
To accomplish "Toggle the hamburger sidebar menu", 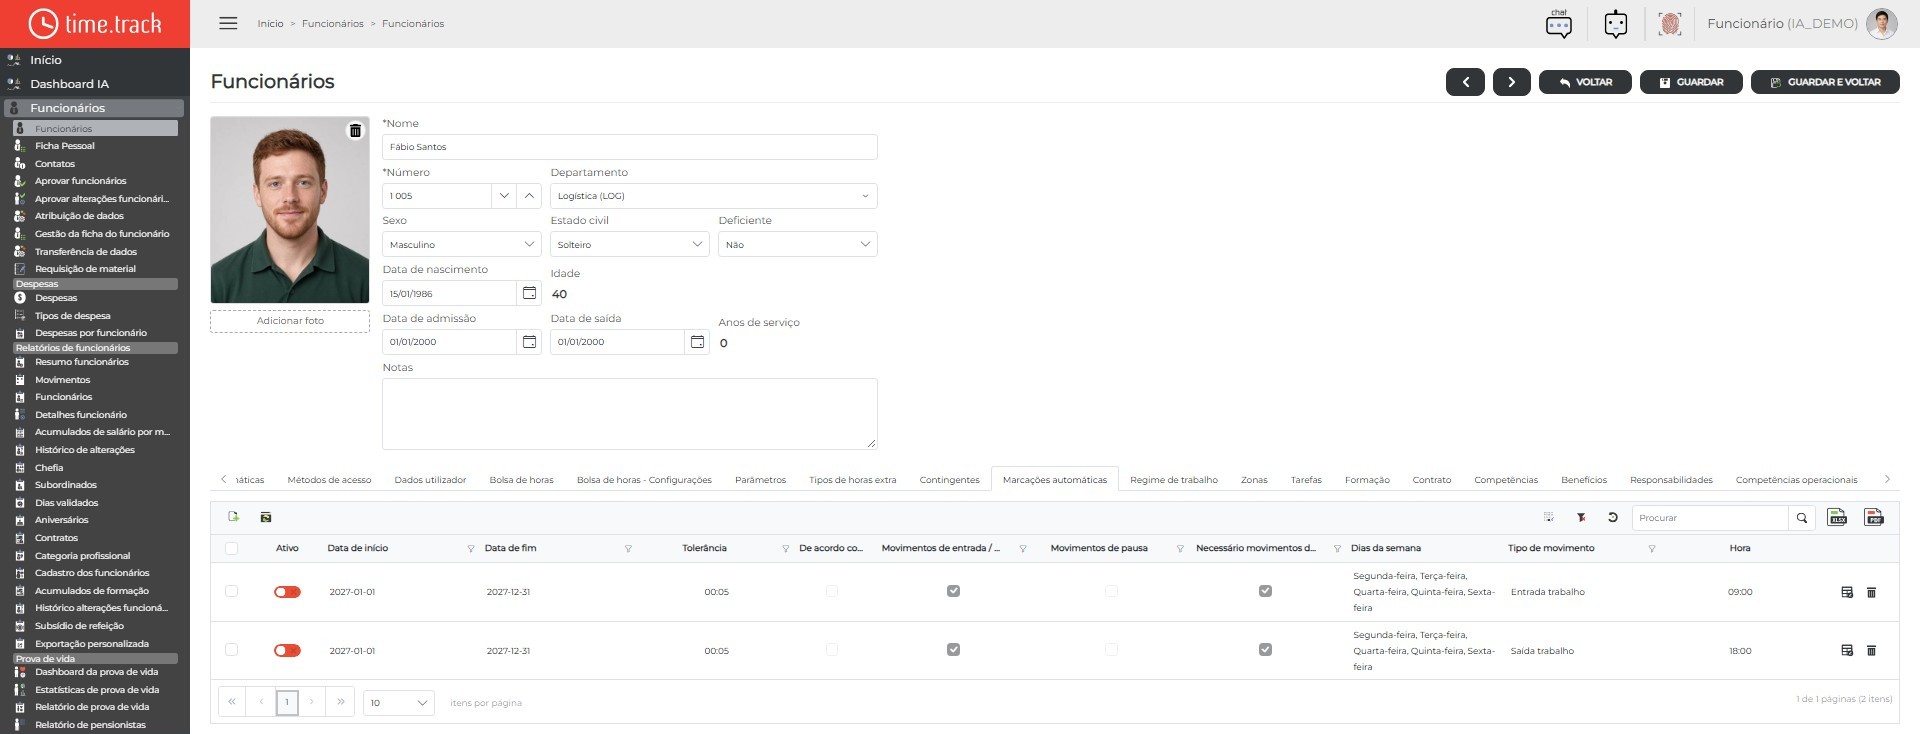I will point(228,23).
